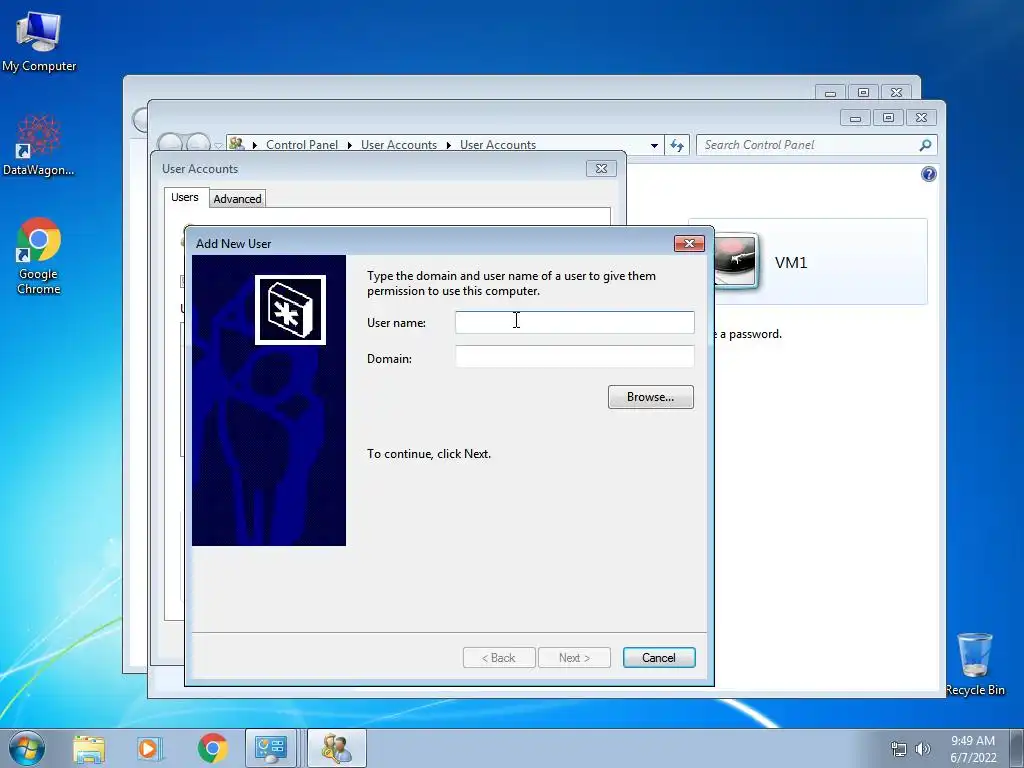This screenshot has height=768, width=1024.
Task: Open Chrome from the taskbar
Action: (212, 748)
